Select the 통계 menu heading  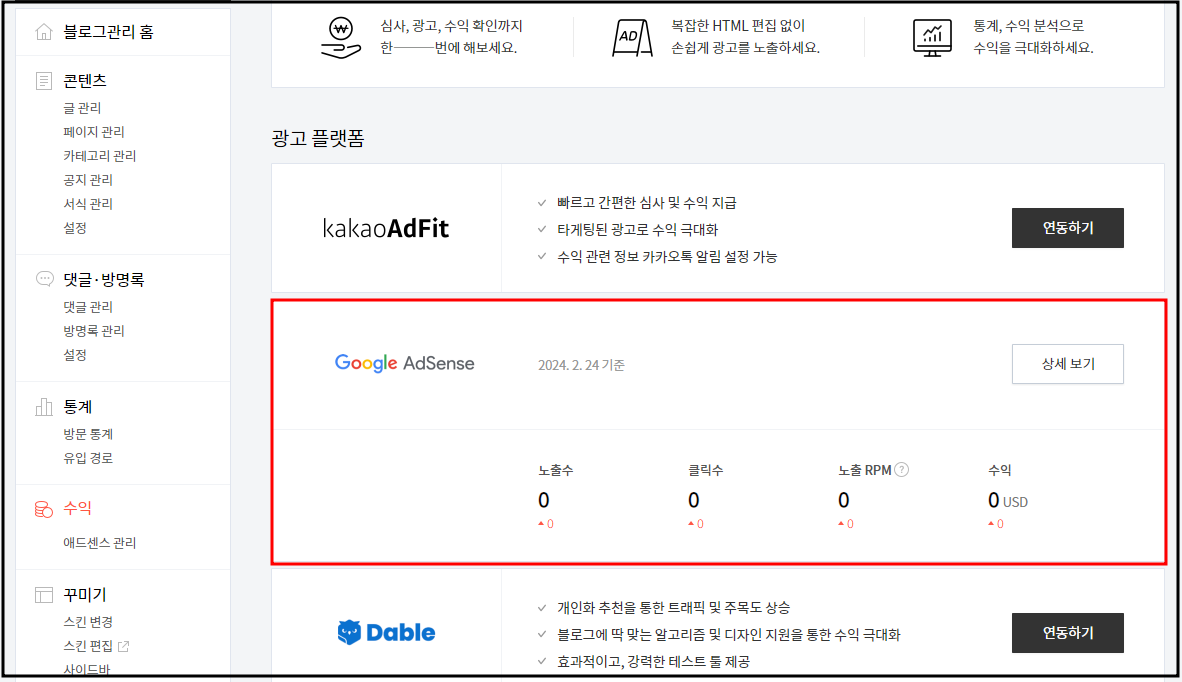click(78, 407)
